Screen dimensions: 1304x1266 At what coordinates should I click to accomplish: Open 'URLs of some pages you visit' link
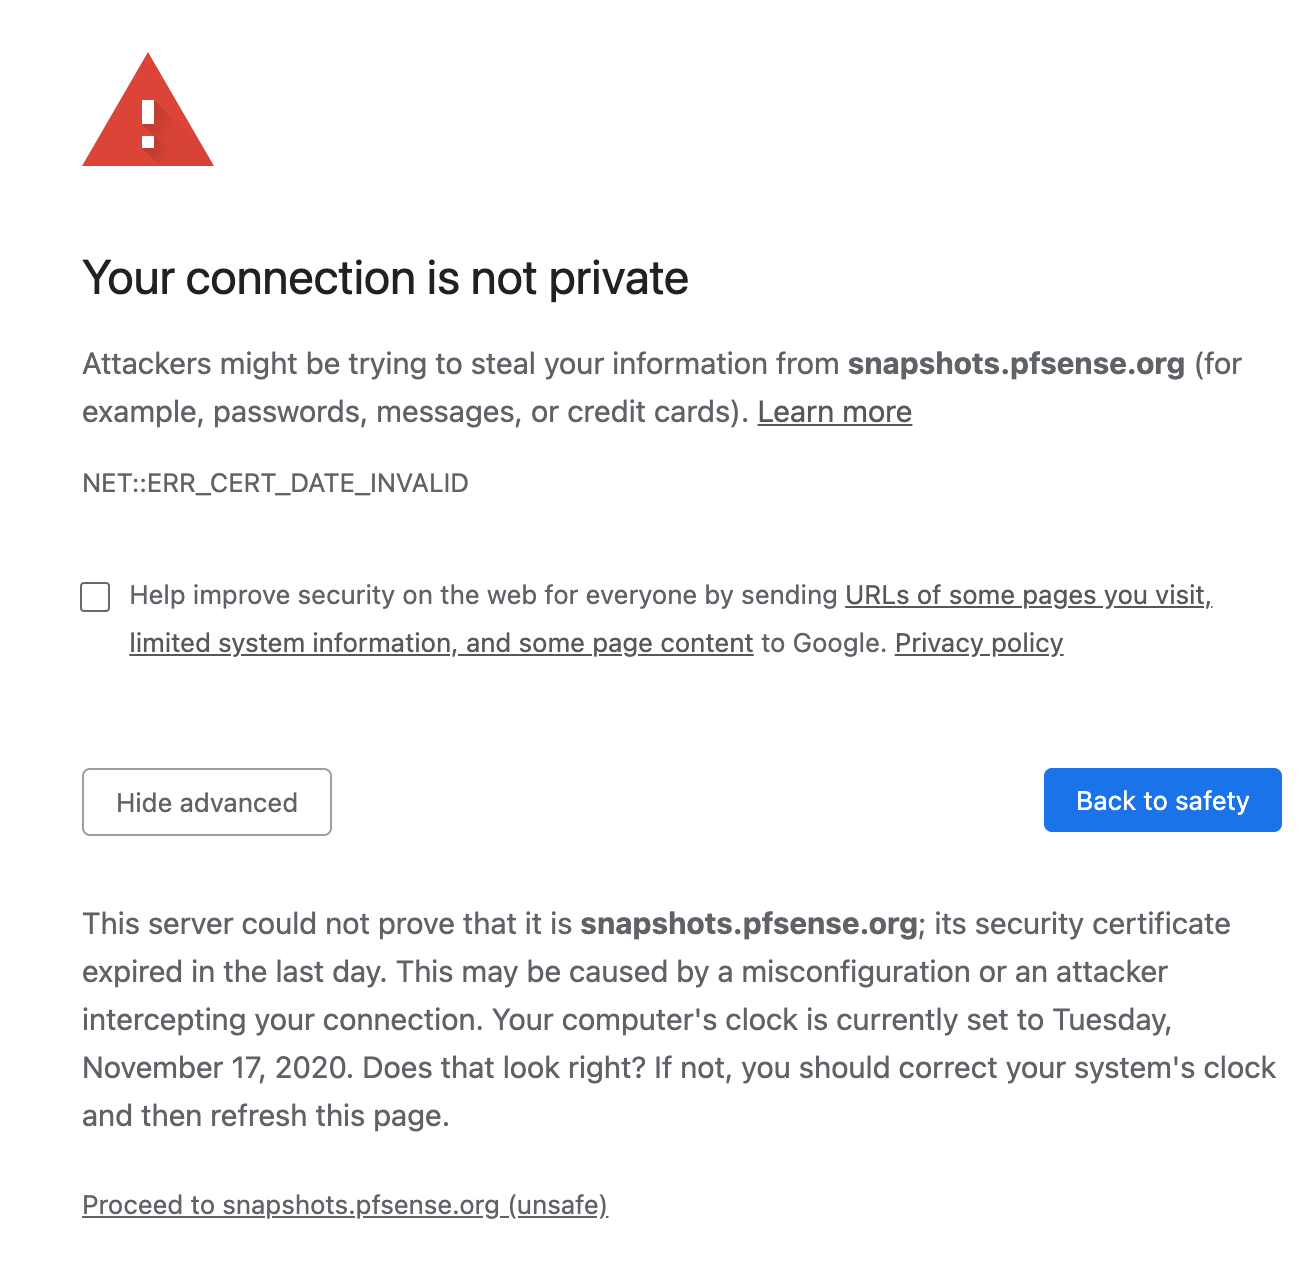point(1029,595)
